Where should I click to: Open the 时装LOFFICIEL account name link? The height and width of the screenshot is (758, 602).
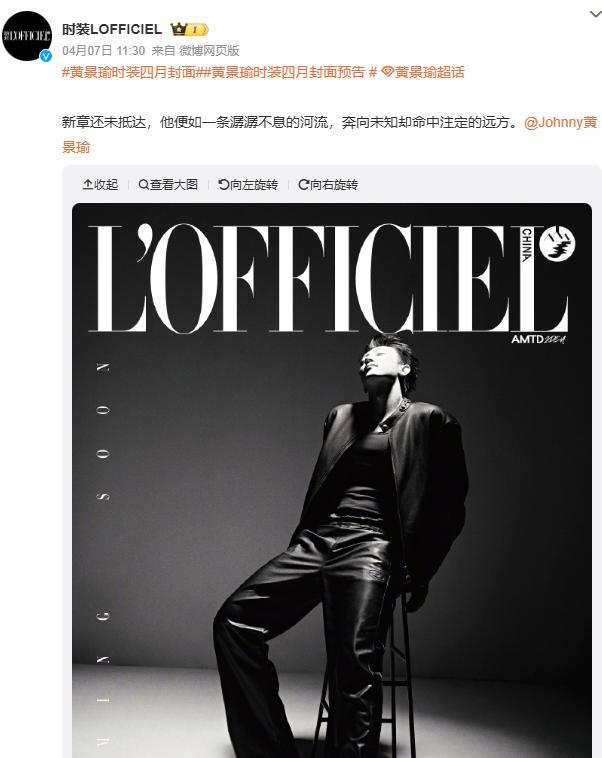pyautogui.click(x=112, y=29)
